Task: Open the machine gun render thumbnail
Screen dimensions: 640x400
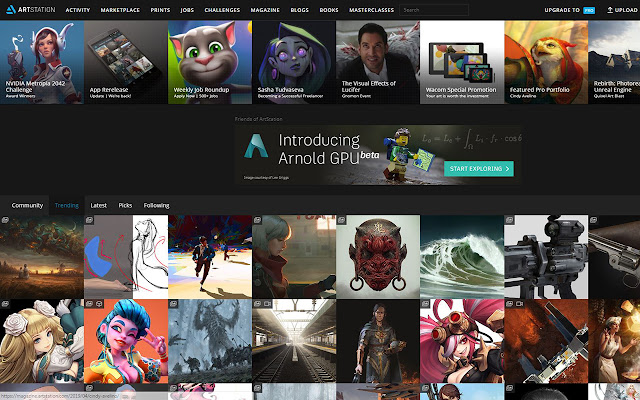Action: click(x=546, y=257)
